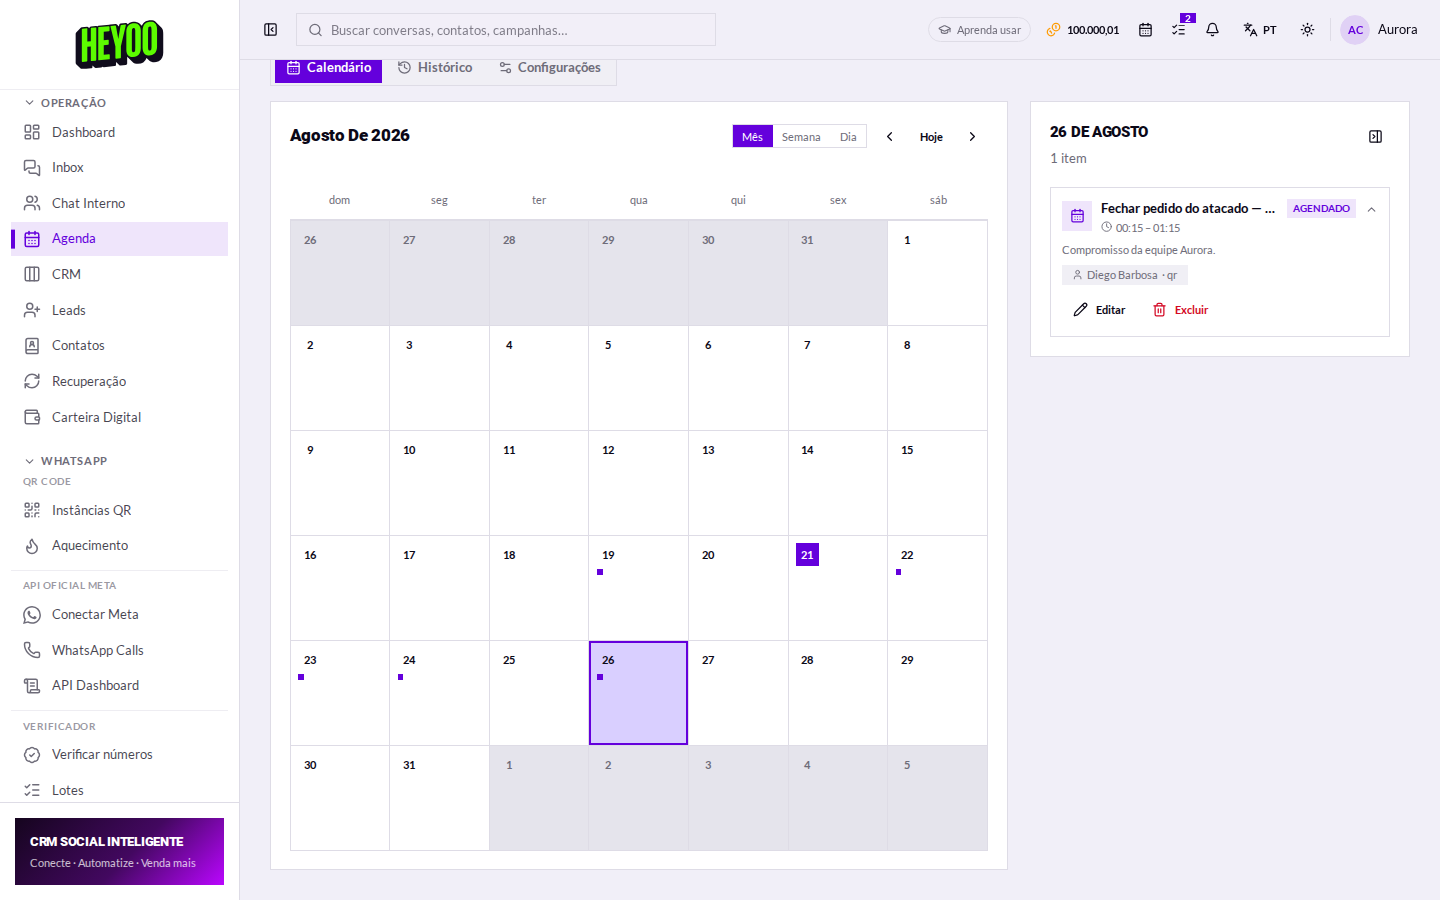The height and width of the screenshot is (900, 1440).
Task: Click the HEYOO logo
Action: 119,44
